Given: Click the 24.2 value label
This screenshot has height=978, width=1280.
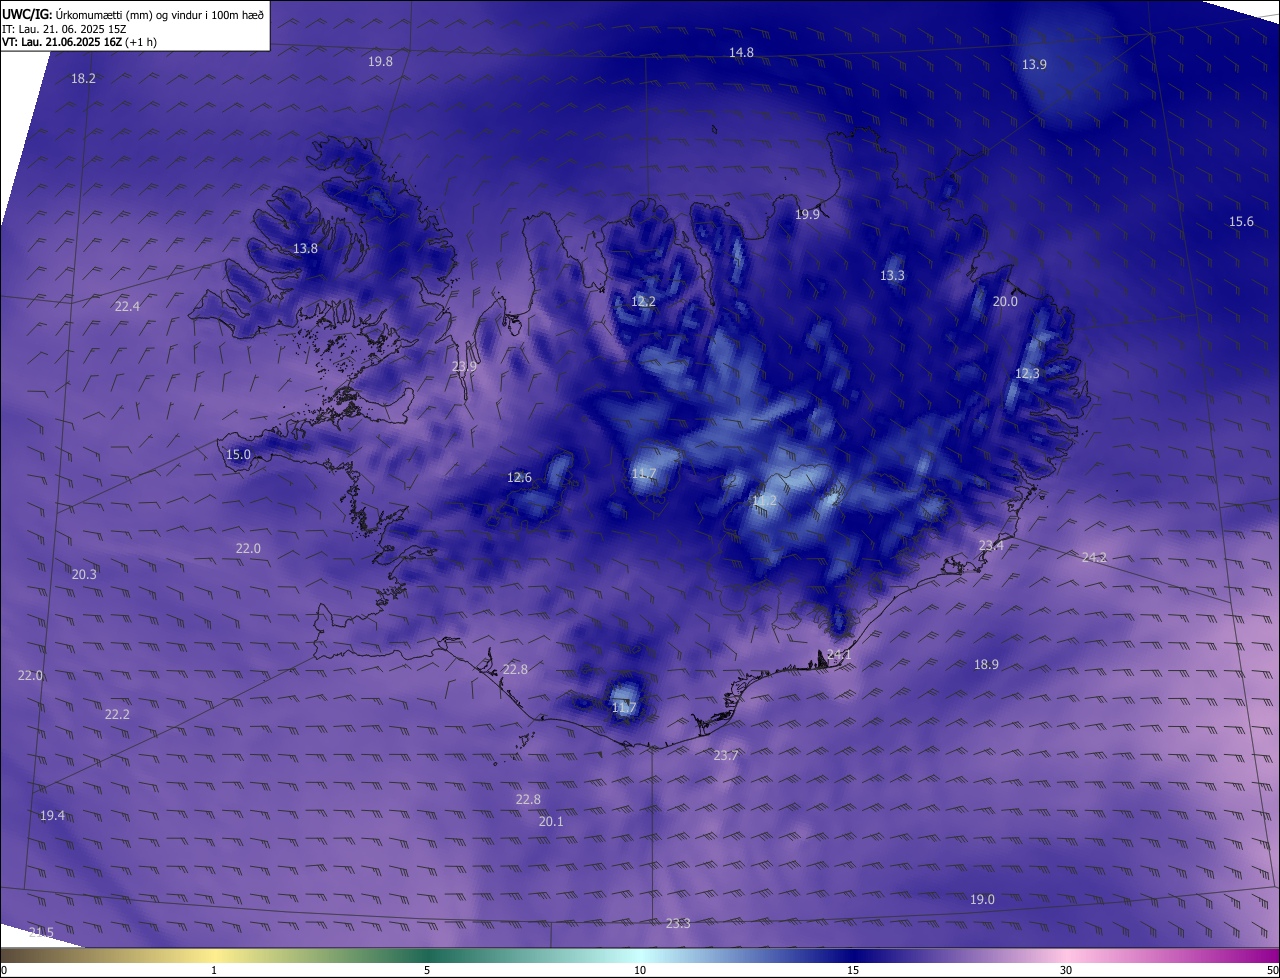Looking at the screenshot, I should click(1094, 557).
